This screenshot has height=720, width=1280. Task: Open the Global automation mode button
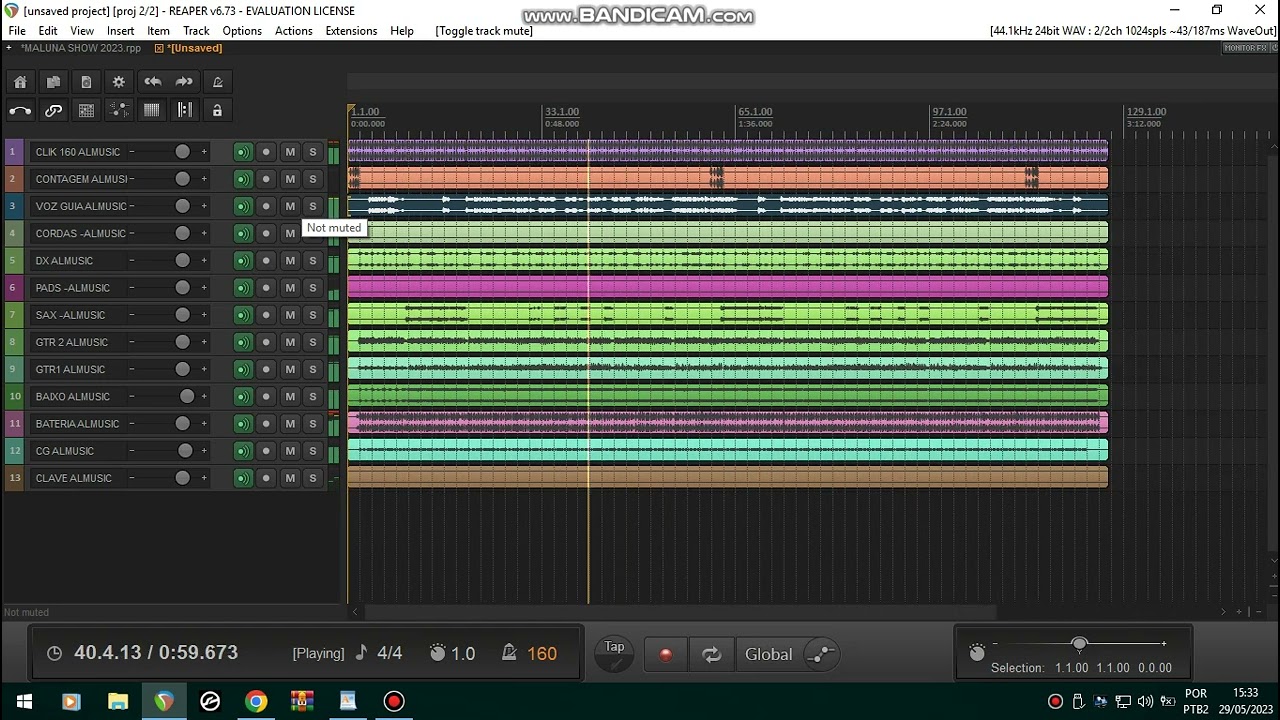[x=768, y=654]
